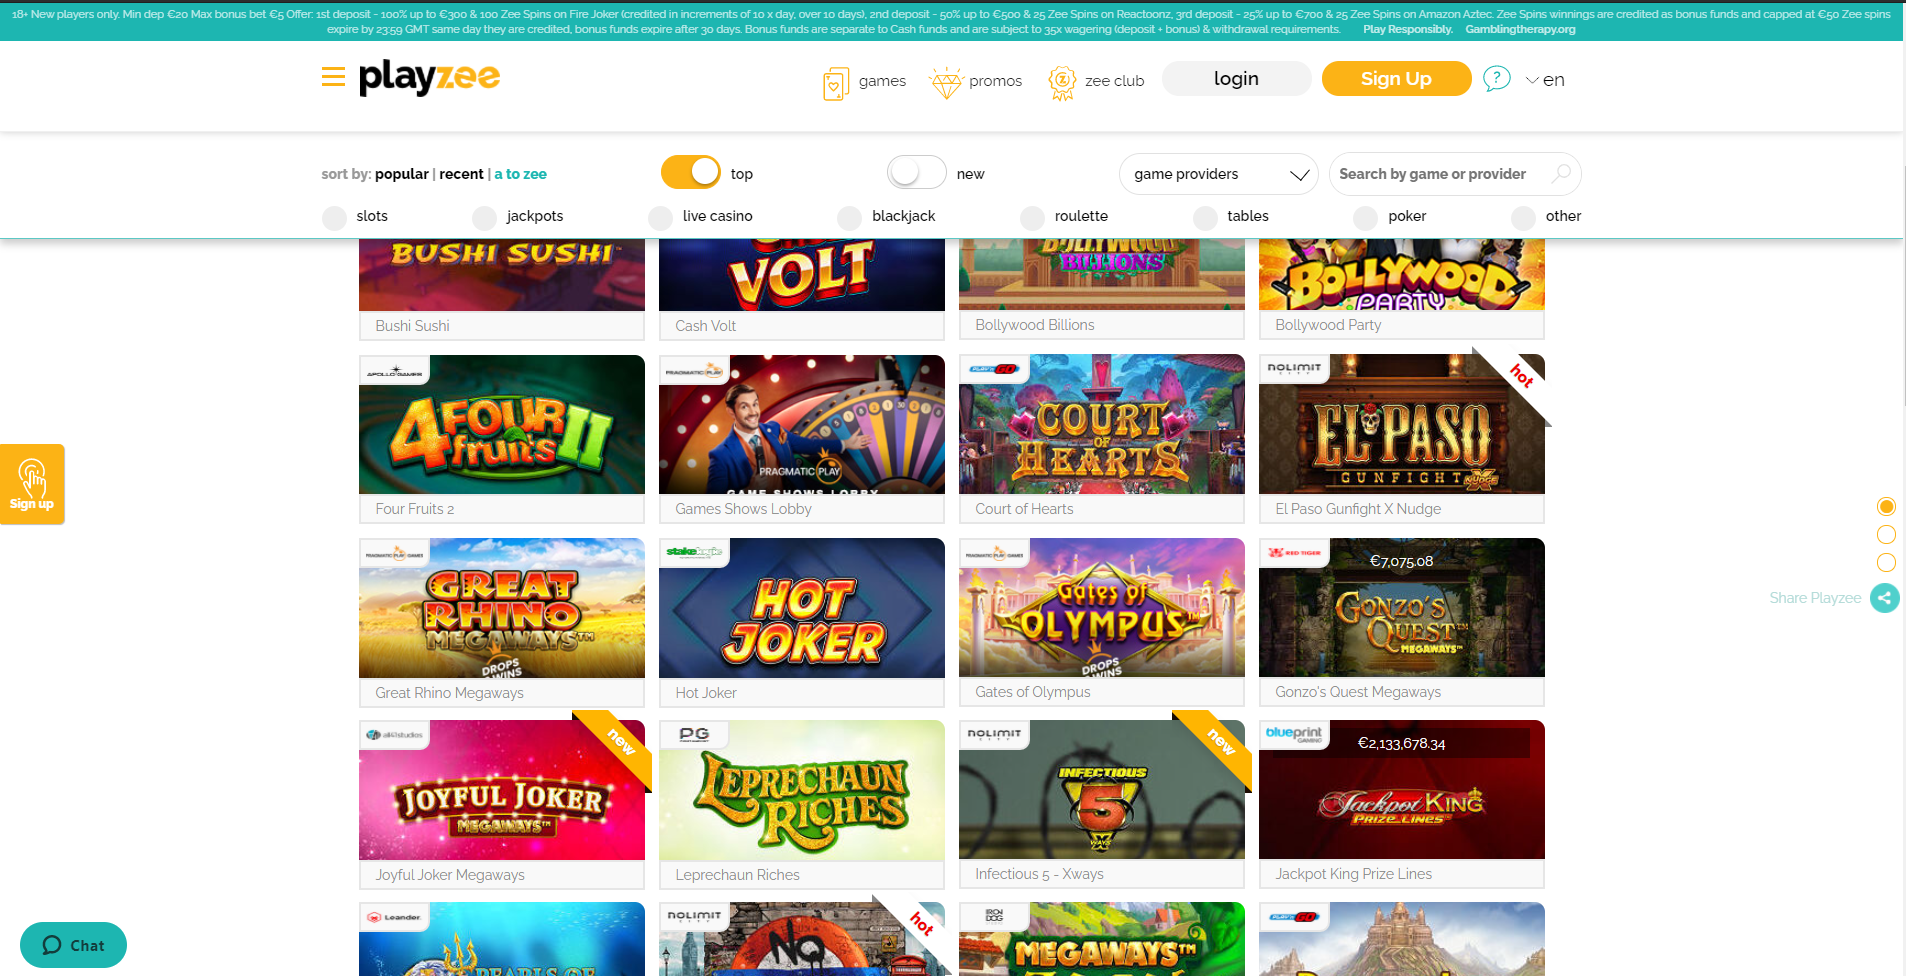Open the help question mark icon
The width and height of the screenshot is (1906, 976).
[x=1496, y=78]
